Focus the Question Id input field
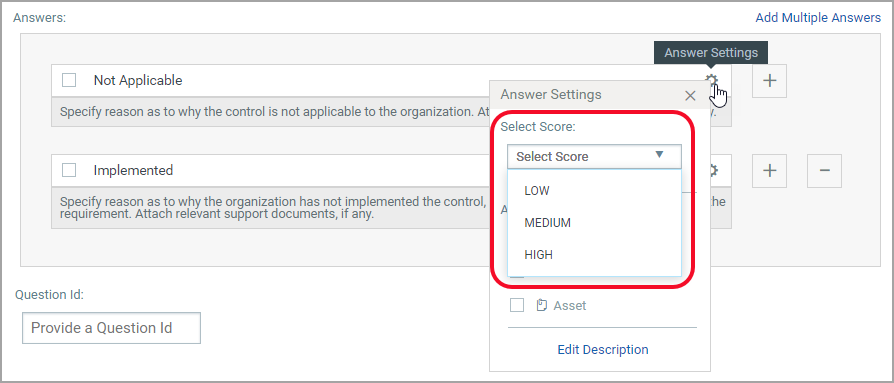 (x=111, y=328)
